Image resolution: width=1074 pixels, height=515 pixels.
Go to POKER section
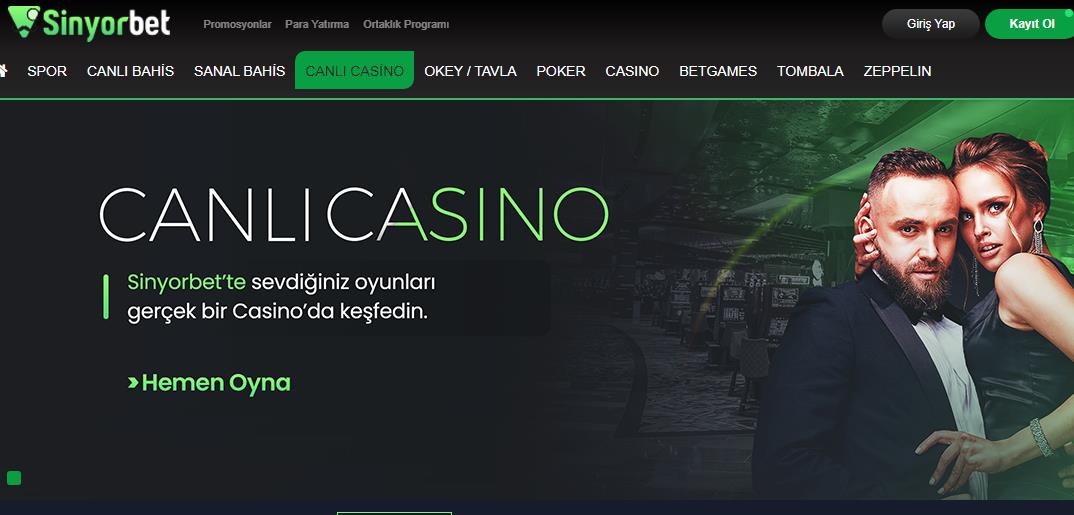click(561, 71)
